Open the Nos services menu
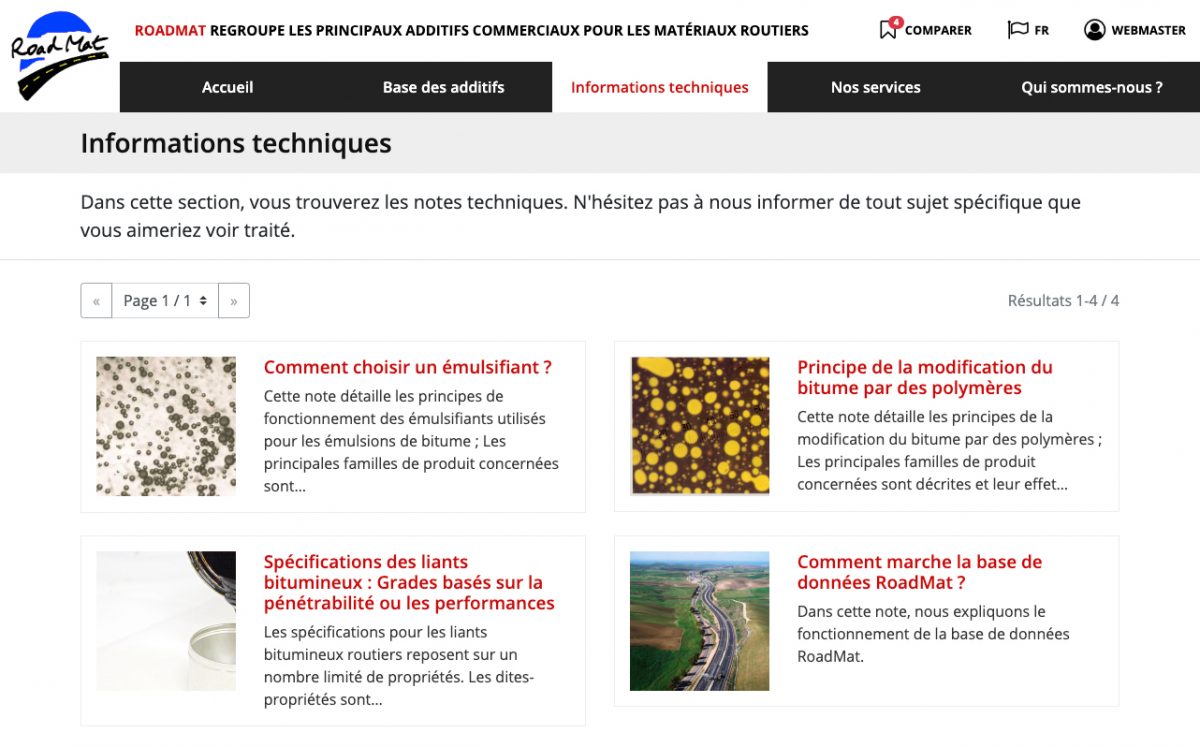 click(x=875, y=87)
